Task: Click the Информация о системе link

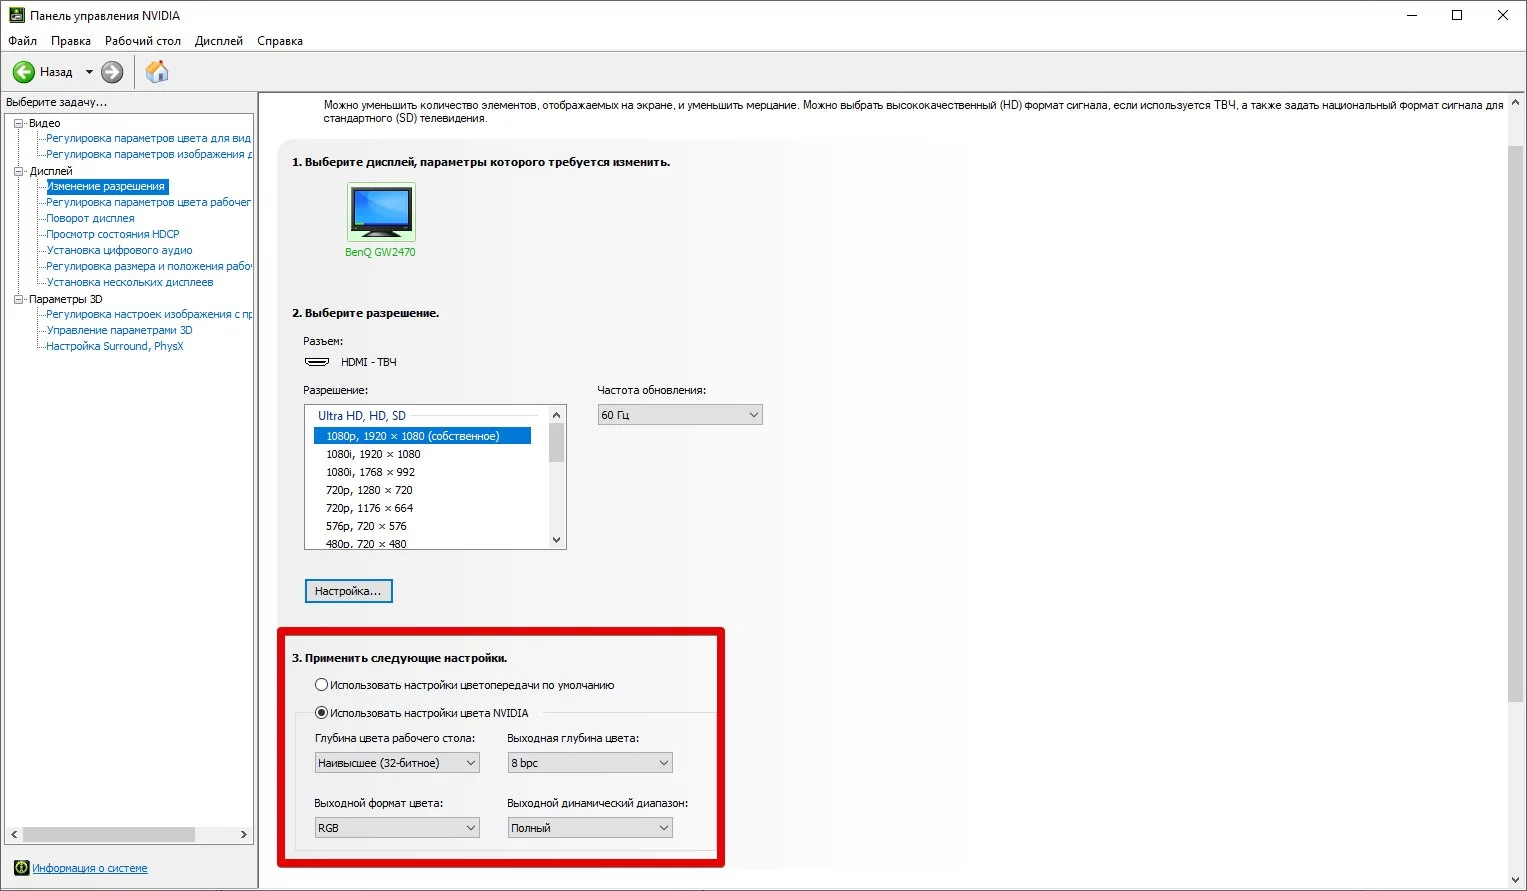Action: [90, 868]
